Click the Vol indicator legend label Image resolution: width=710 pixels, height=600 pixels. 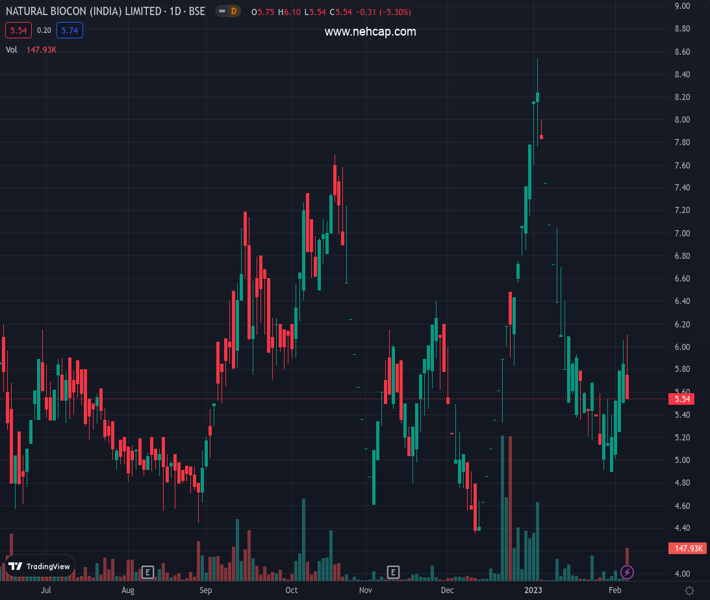tap(11, 49)
